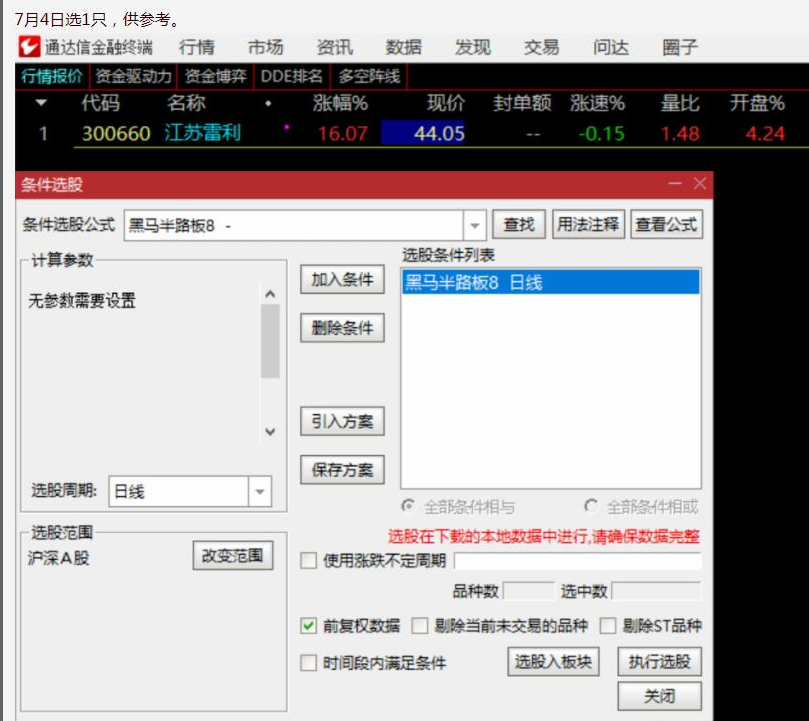
Task: Minimize the 条件选股 dialog
Action: (674, 183)
